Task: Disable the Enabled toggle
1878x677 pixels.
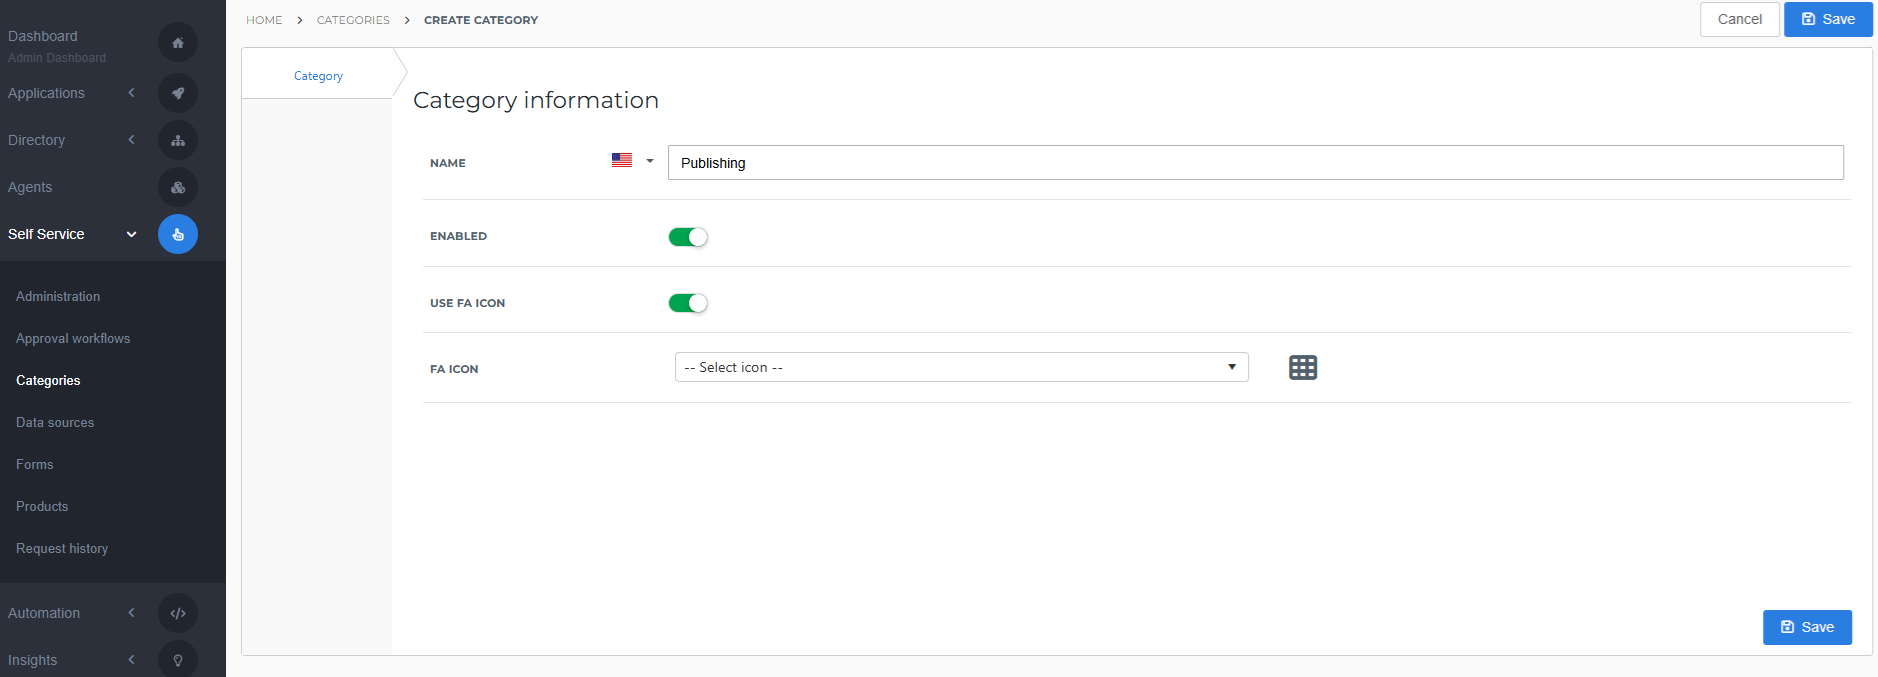Action: click(688, 237)
